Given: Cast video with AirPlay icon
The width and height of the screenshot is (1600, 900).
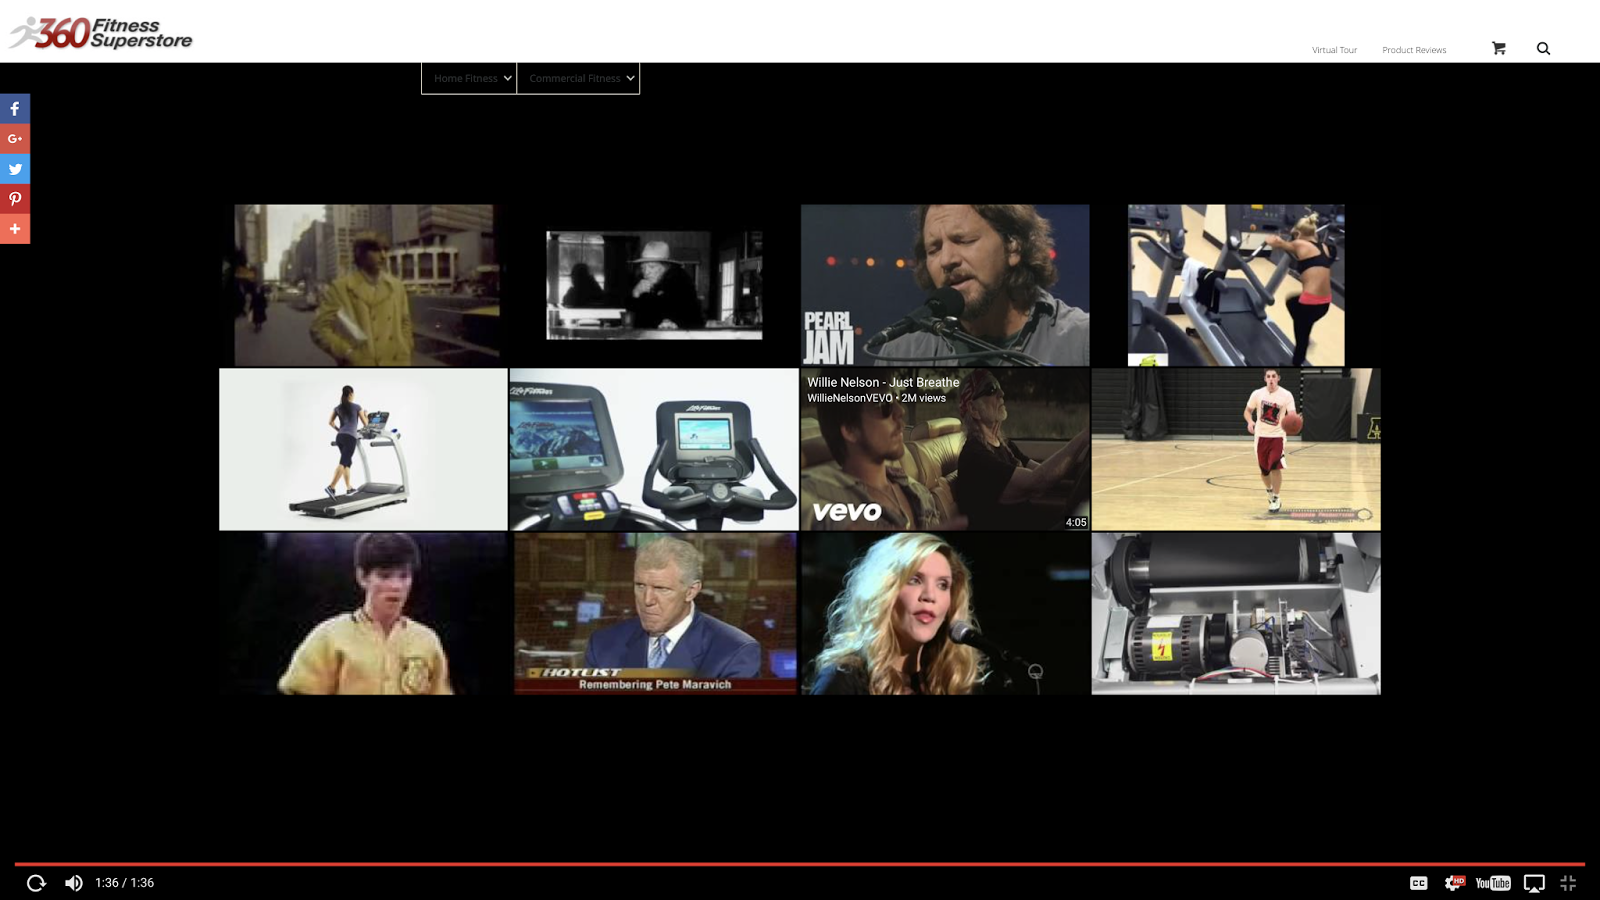Looking at the screenshot, I should point(1534,883).
